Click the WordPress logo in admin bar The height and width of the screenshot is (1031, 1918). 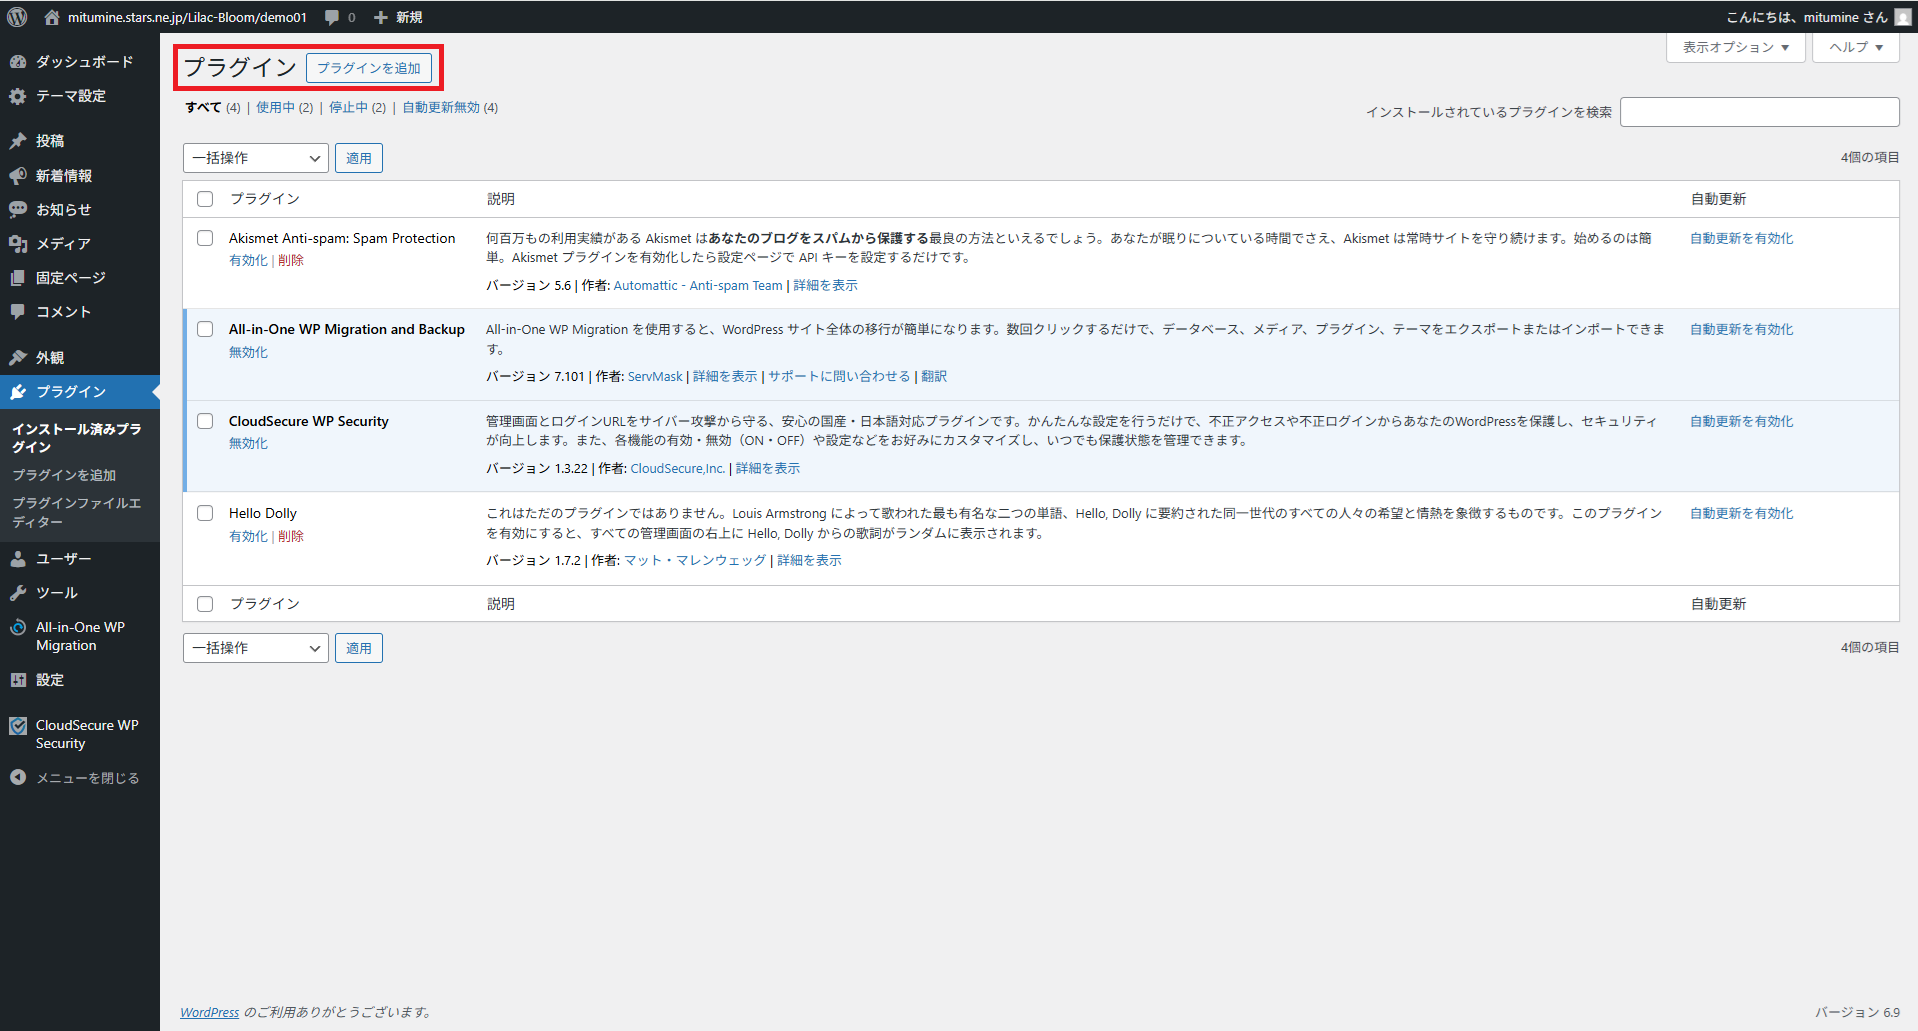click(x=17, y=17)
